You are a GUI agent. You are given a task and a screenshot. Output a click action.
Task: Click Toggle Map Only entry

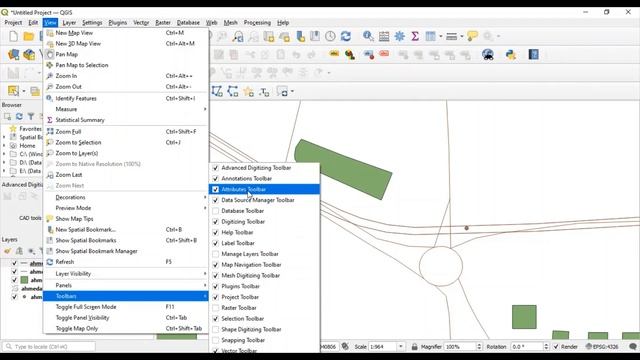pos(126,329)
